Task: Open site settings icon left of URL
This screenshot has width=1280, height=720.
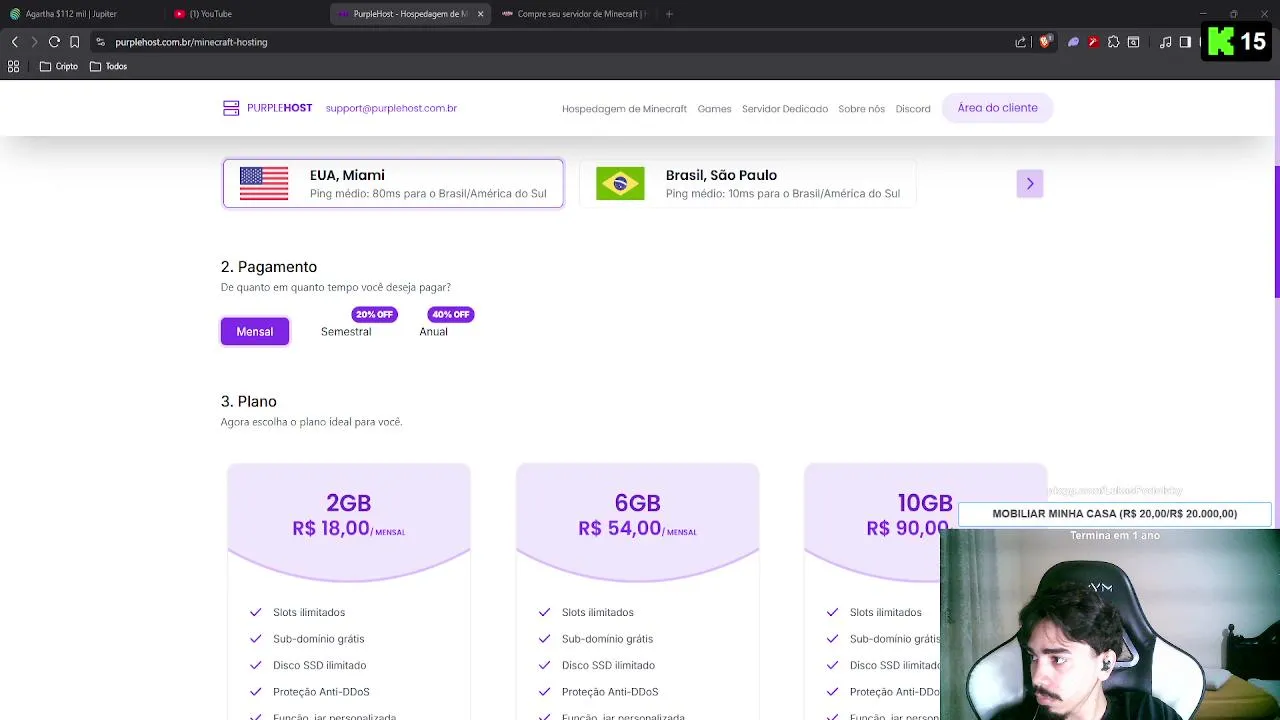Action: click(100, 42)
